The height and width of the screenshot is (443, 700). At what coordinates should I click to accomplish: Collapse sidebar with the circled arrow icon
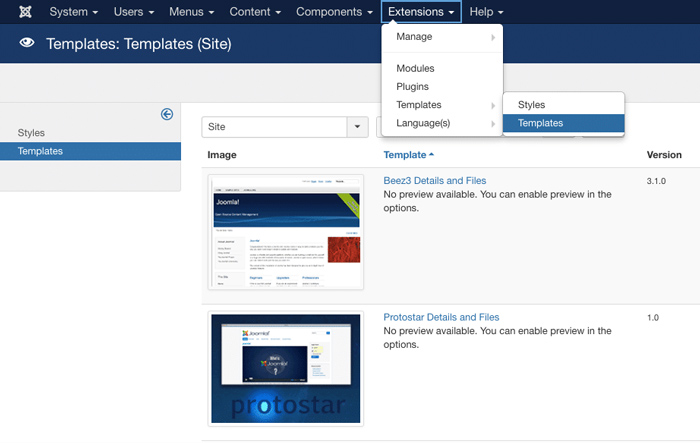point(167,114)
